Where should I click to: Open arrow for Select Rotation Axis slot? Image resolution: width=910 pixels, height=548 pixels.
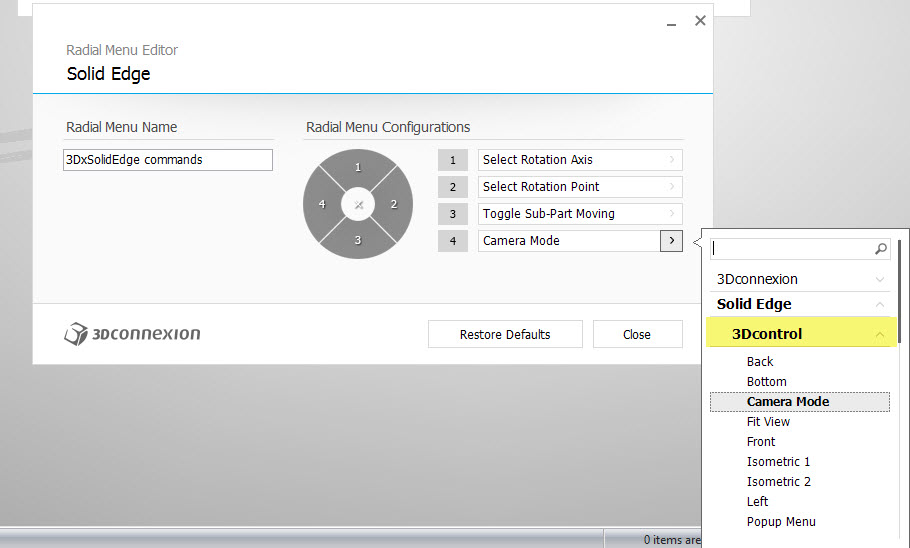[x=671, y=160]
